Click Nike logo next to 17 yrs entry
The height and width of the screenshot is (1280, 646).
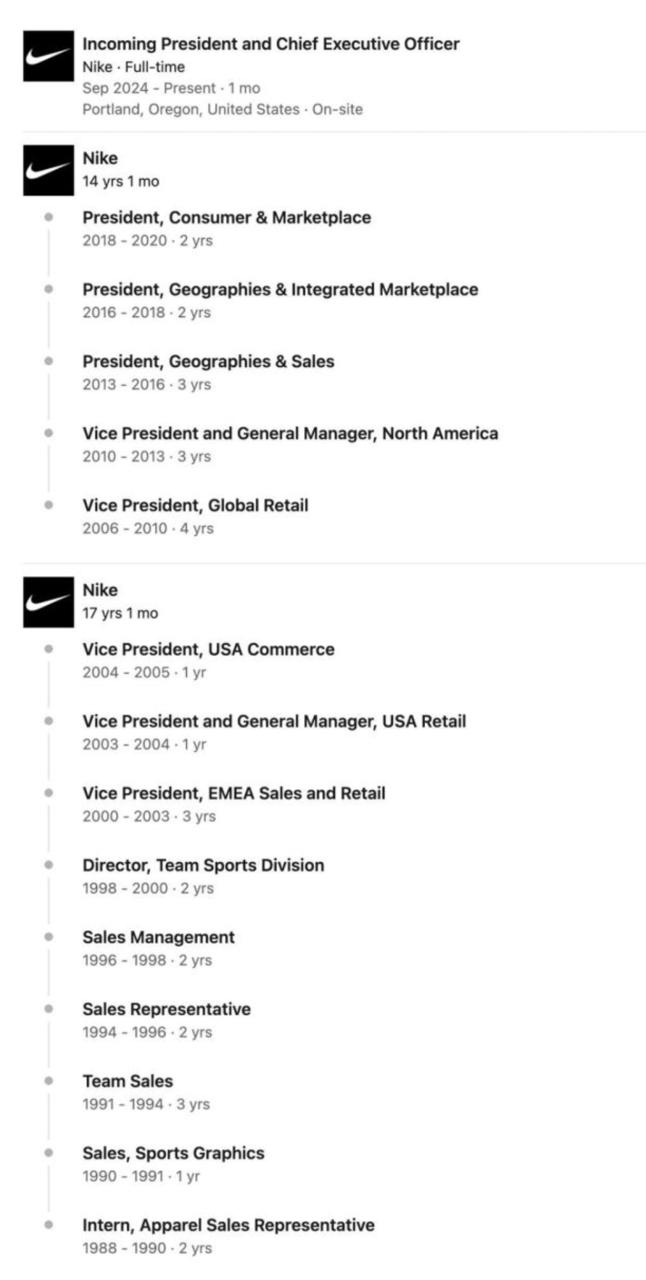[x=48, y=603]
